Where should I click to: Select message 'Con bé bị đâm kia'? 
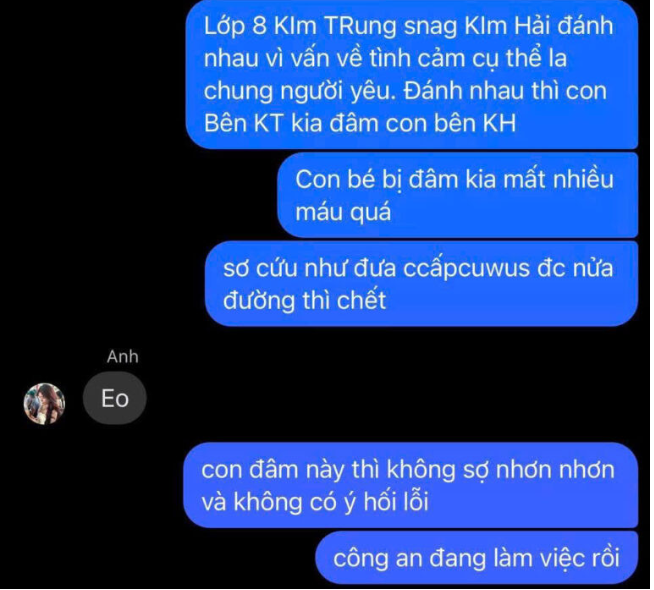tap(458, 195)
